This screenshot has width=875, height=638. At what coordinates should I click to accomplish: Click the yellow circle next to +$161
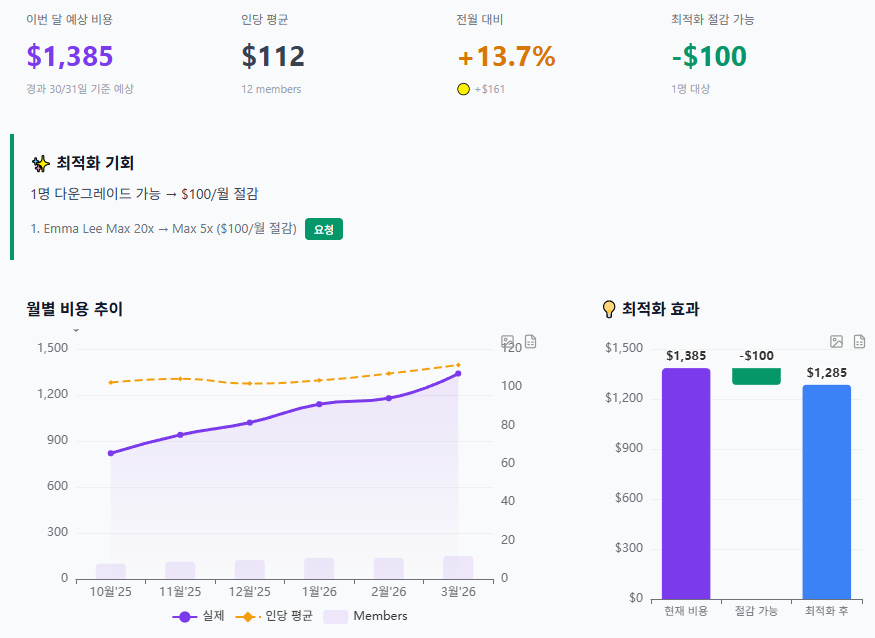pyautogui.click(x=463, y=89)
